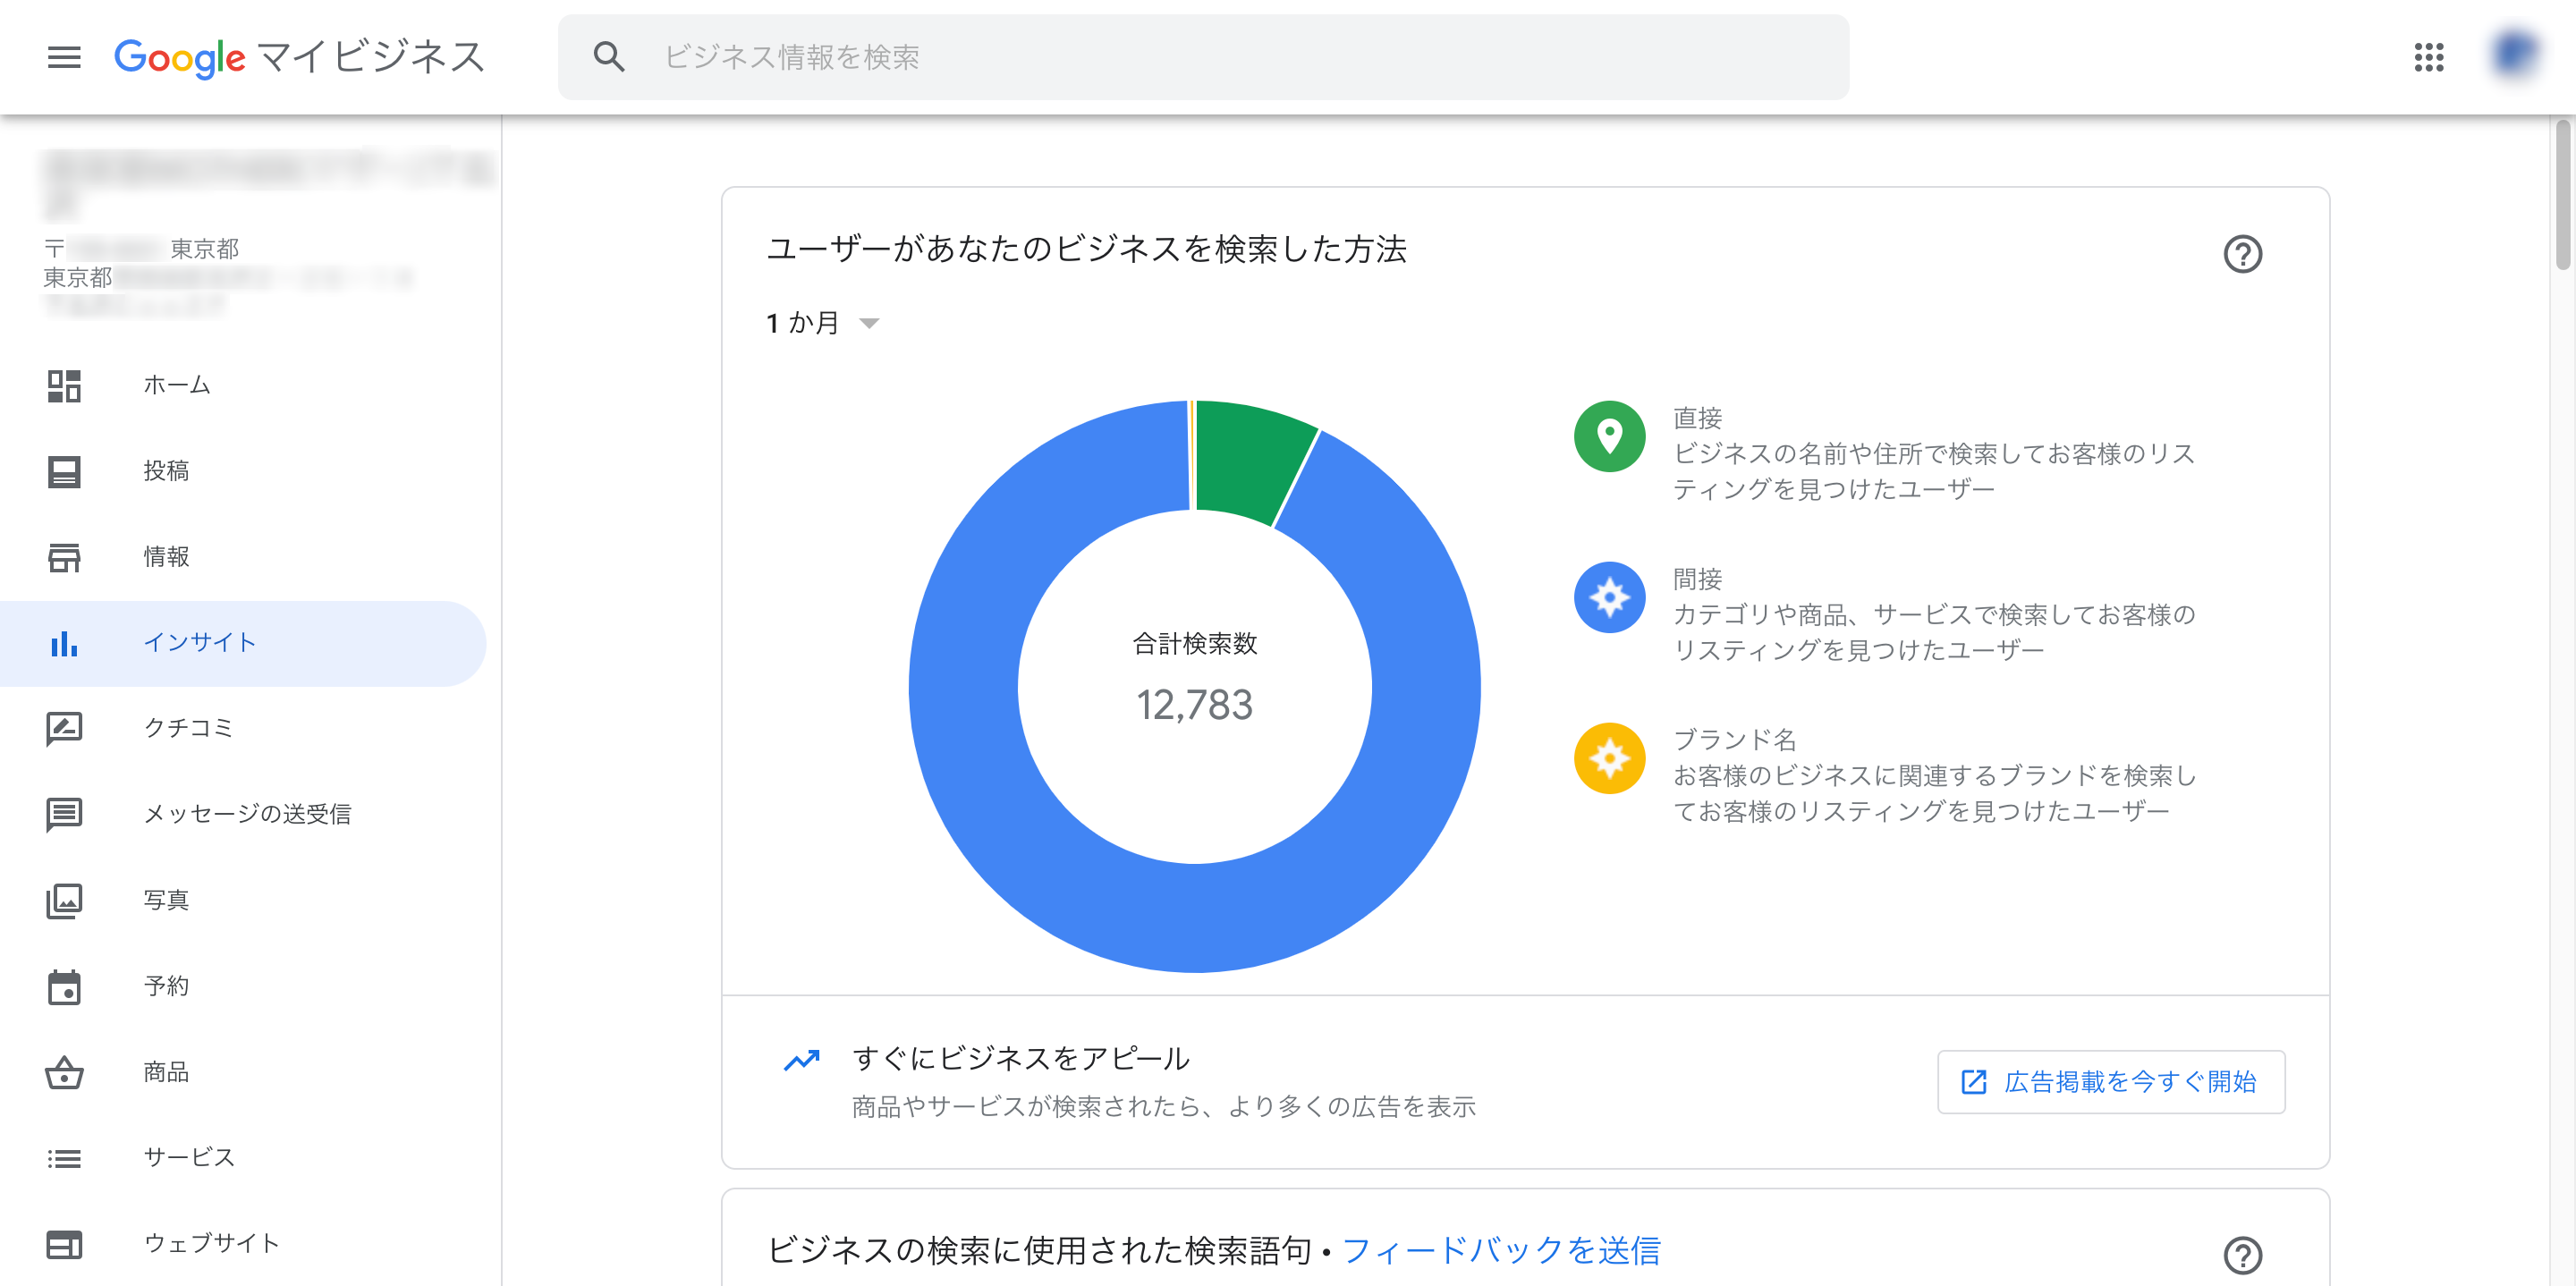The height and width of the screenshot is (1286, 2576).
Task: Click the 間接 legend label
Action: pyautogui.click(x=1698, y=579)
